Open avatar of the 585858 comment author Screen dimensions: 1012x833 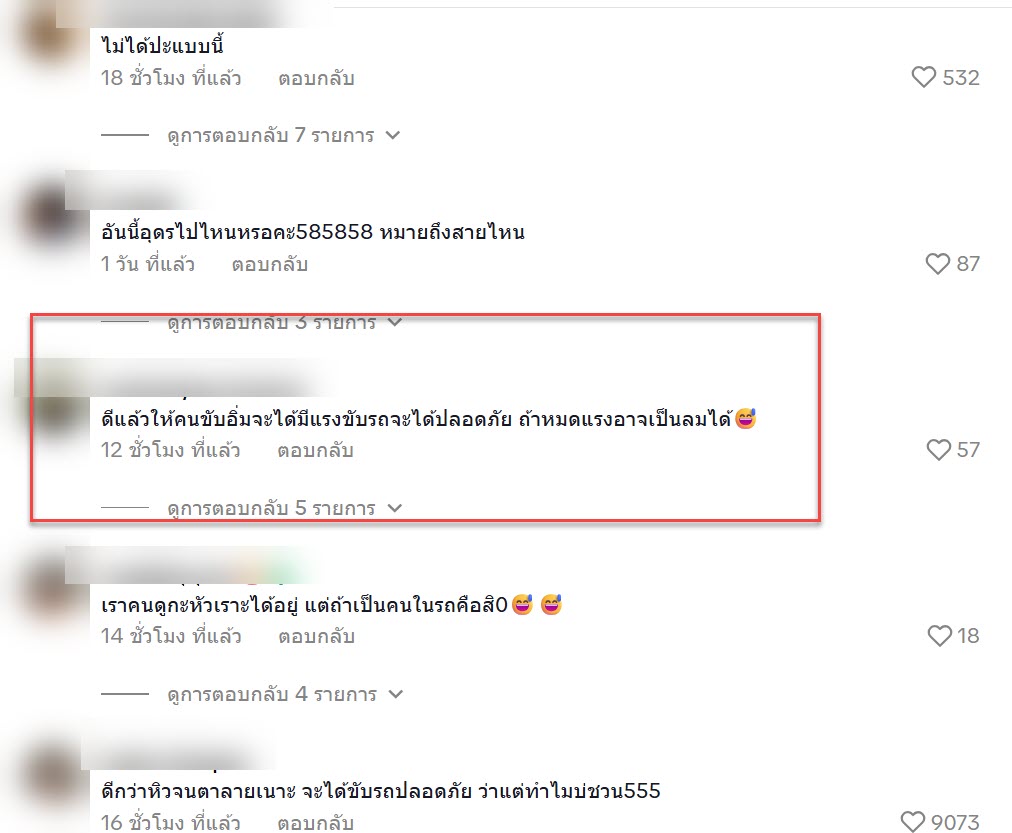tap(50, 216)
